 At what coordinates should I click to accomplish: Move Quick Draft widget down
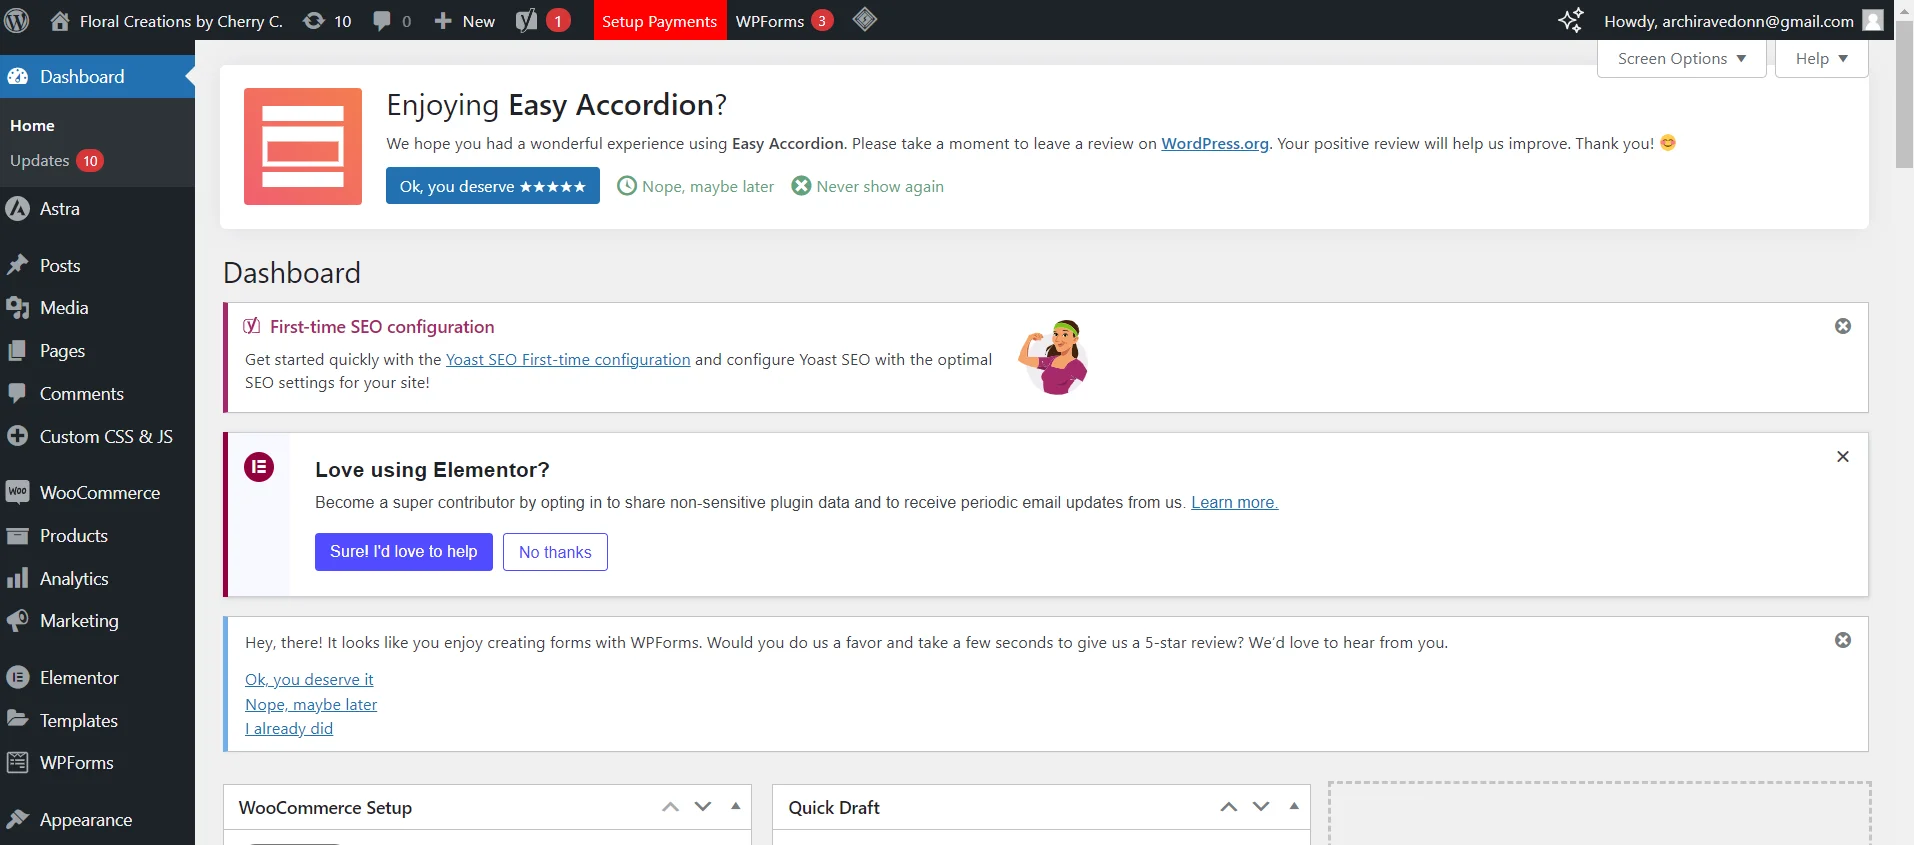pos(1261,807)
